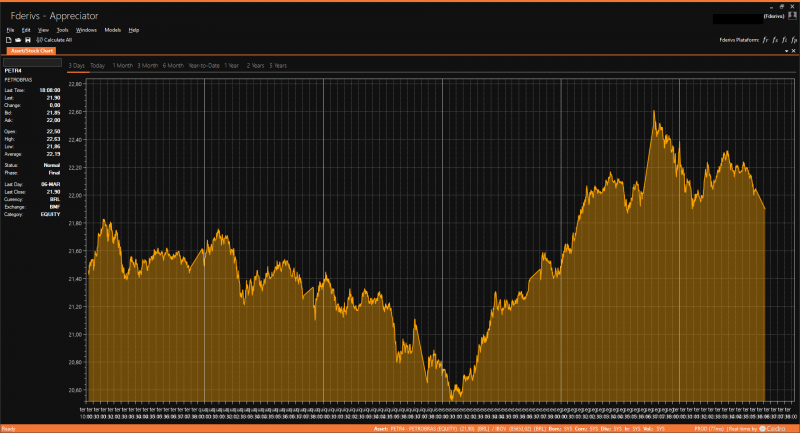Screen dimensions: 800x433
Task: Click the New document icon in toolbar
Action: pyautogui.click(x=8, y=40)
